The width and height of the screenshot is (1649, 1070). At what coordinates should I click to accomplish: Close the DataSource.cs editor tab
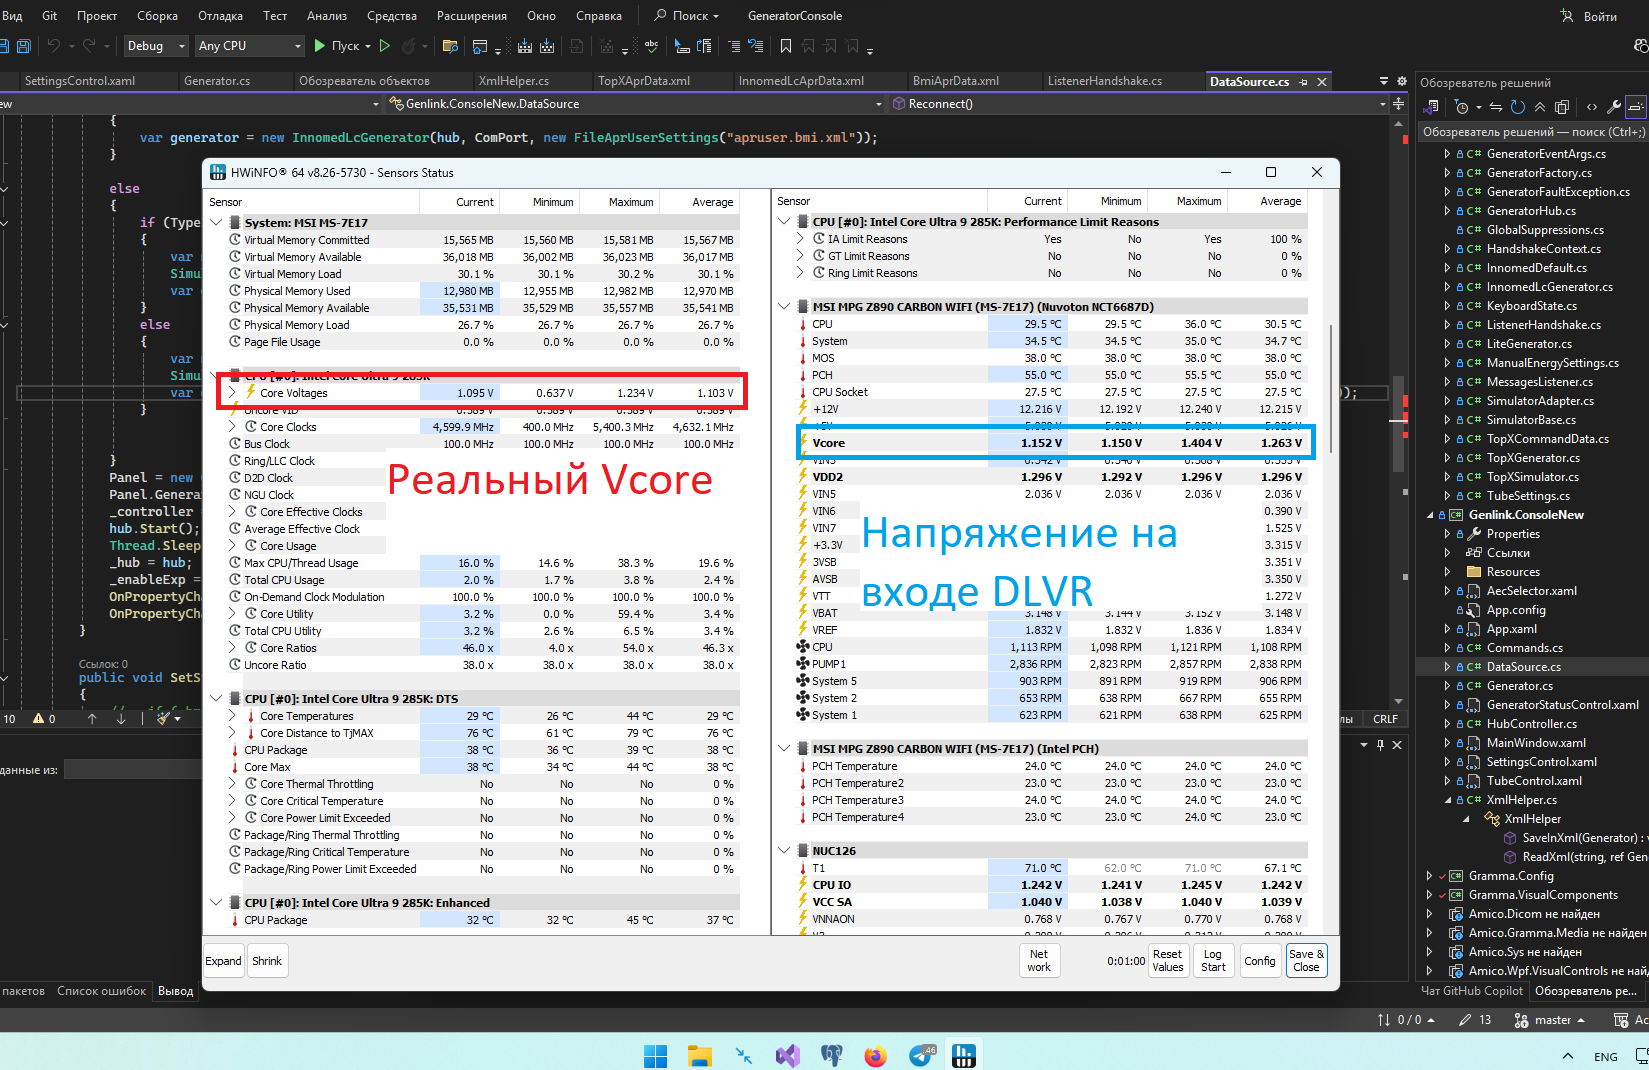point(1322,82)
